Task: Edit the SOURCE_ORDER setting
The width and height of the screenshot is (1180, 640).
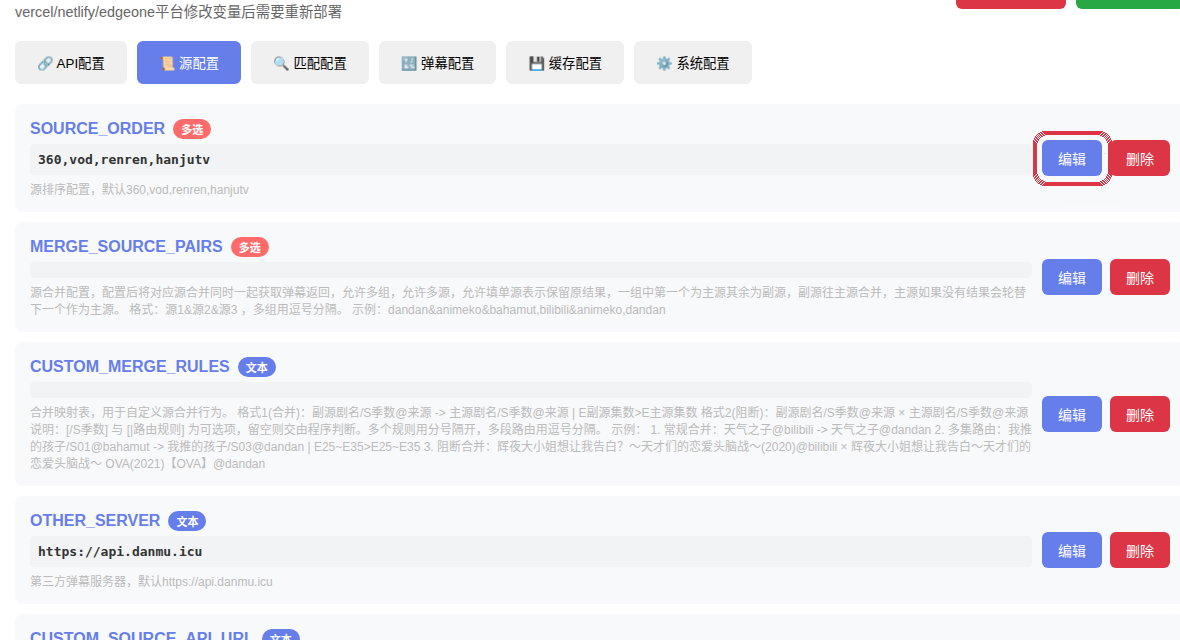Action: 1072,158
